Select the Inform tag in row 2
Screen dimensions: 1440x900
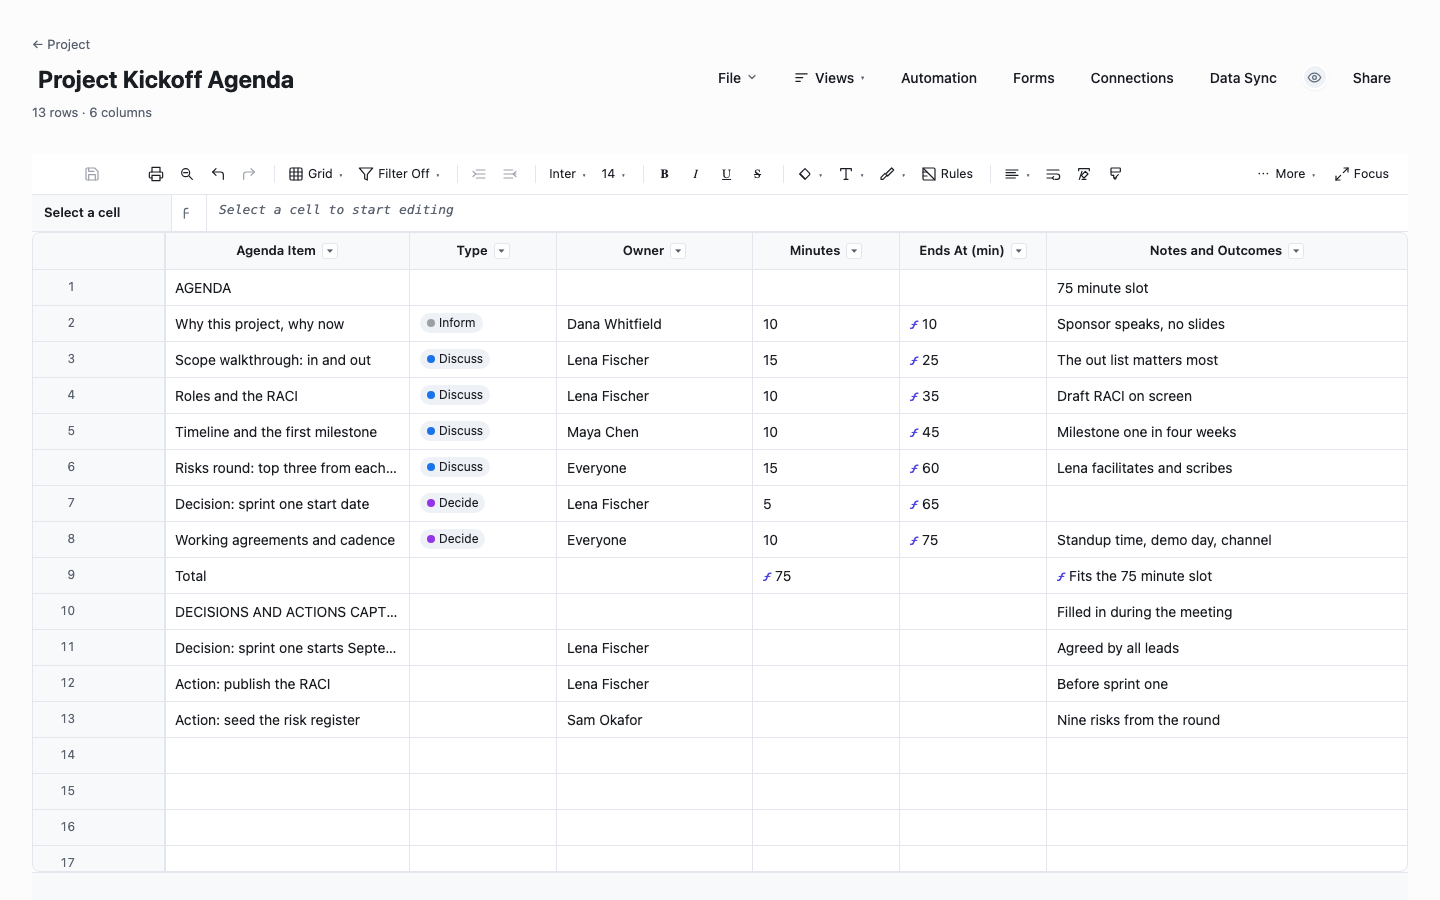point(451,323)
